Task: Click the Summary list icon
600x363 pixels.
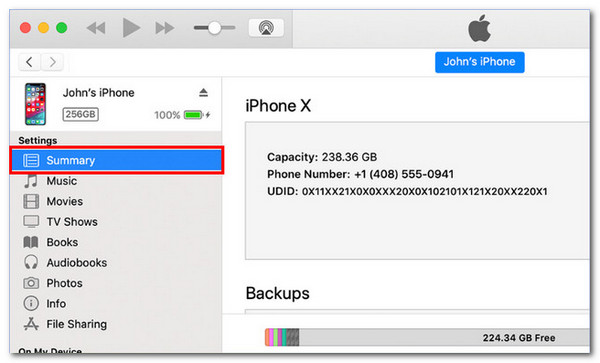Action: click(x=31, y=160)
